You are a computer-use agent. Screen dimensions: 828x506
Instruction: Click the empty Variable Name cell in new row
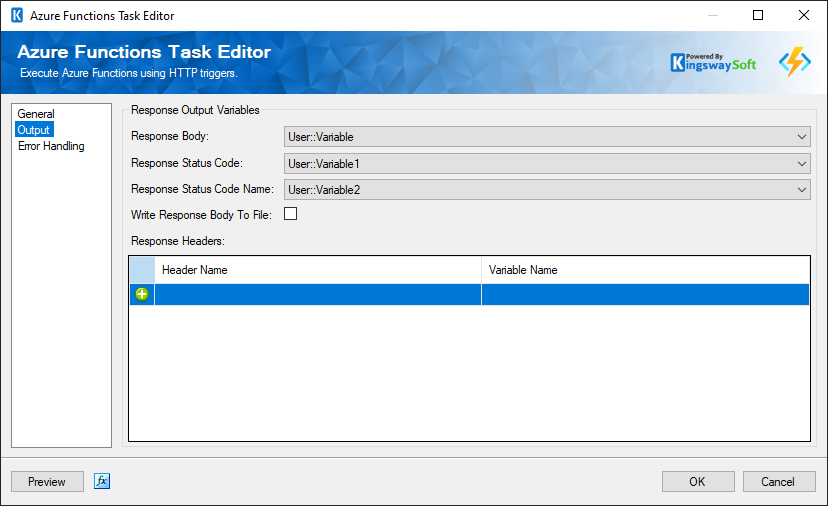pyautogui.click(x=645, y=294)
